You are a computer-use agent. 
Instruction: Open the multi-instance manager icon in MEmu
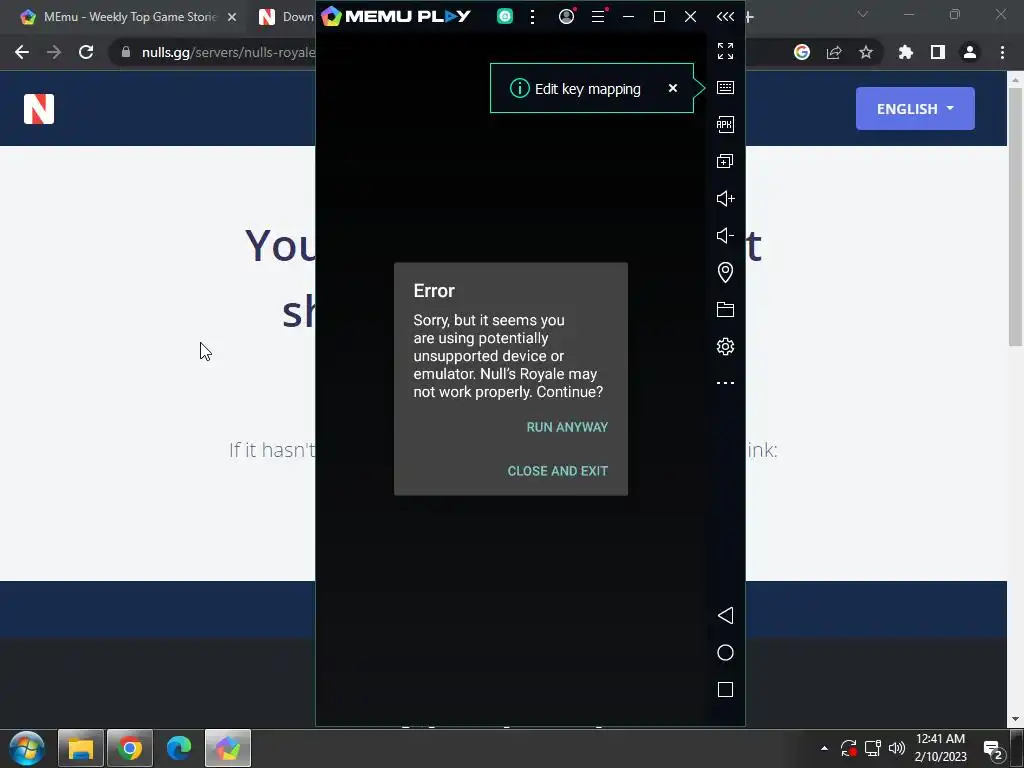pos(725,161)
